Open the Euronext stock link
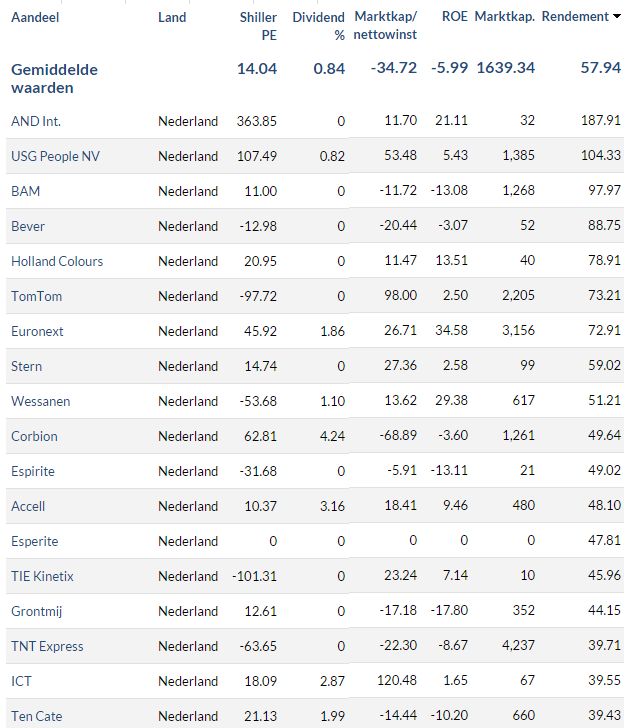 pyautogui.click(x=37, y=332)
